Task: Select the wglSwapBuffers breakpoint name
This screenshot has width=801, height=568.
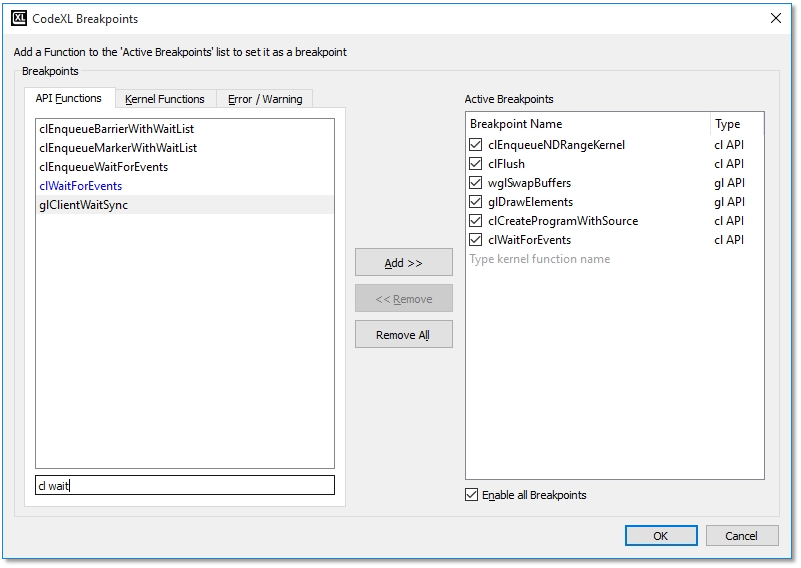Action: point(529,183)
